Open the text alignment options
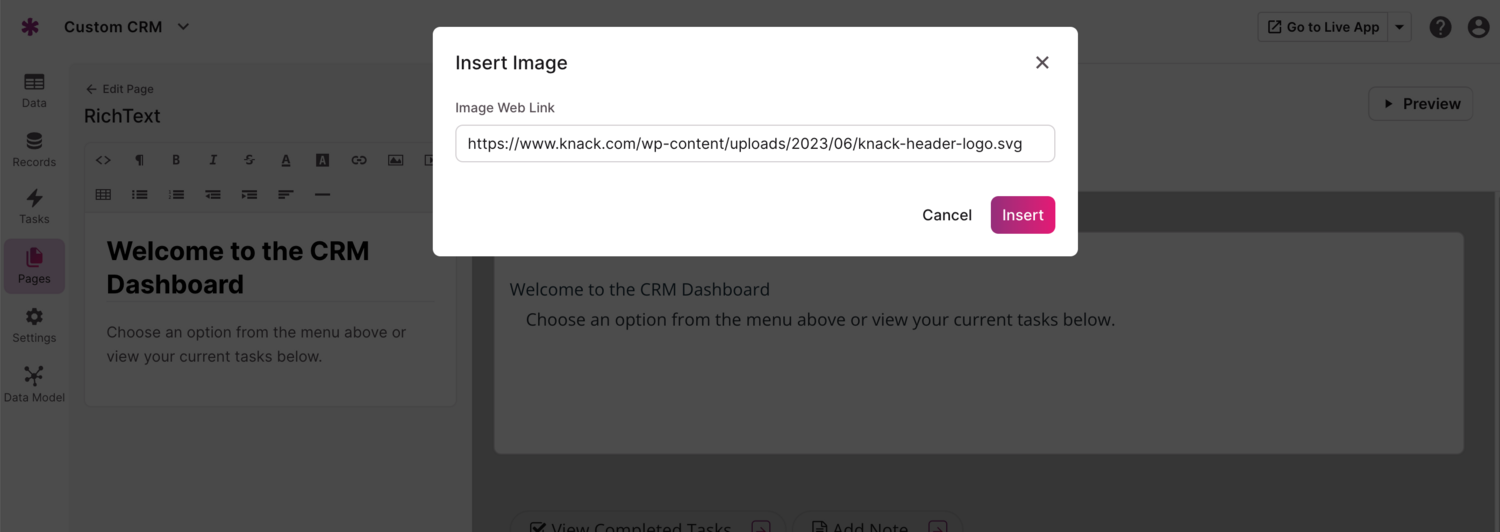The image size is (1500, 532). [x=286, y=194]
